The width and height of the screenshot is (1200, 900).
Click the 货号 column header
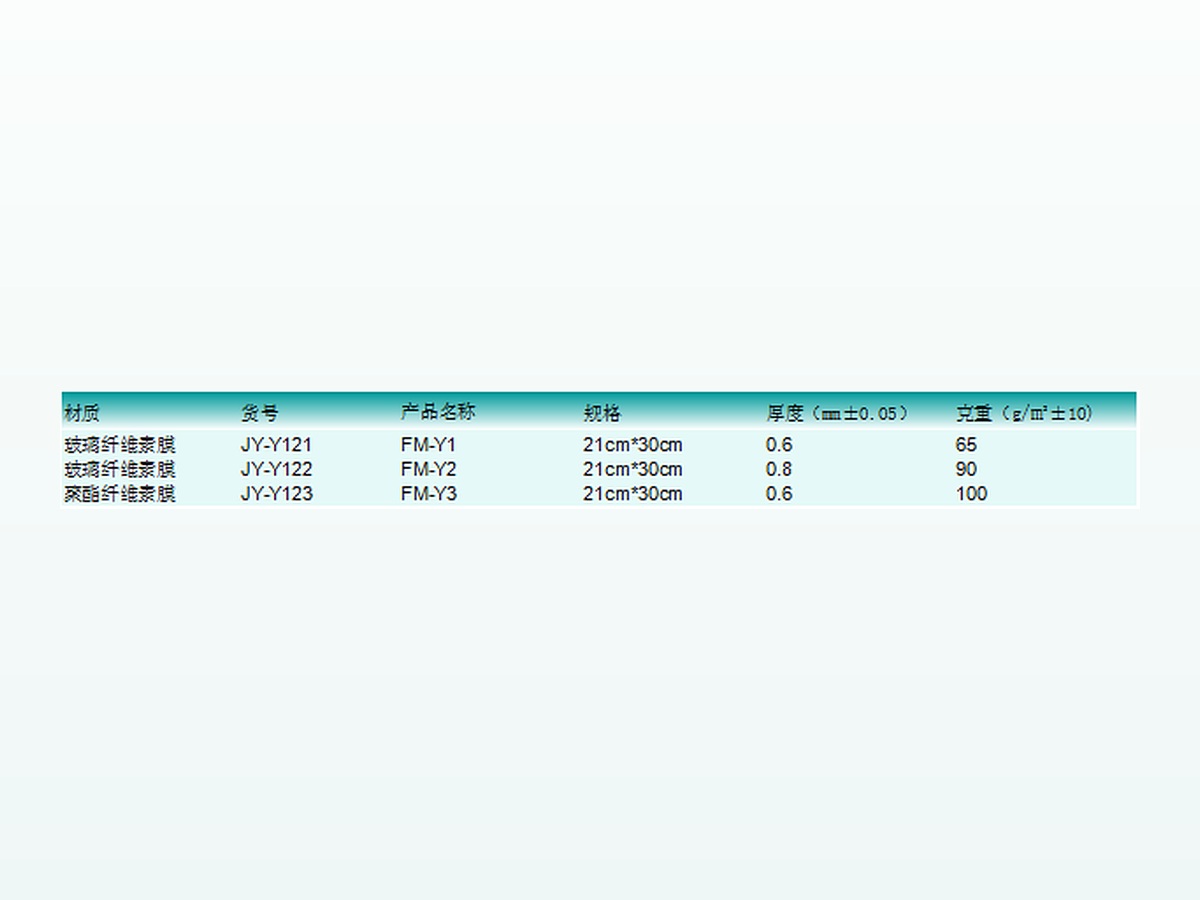point(260,412)
